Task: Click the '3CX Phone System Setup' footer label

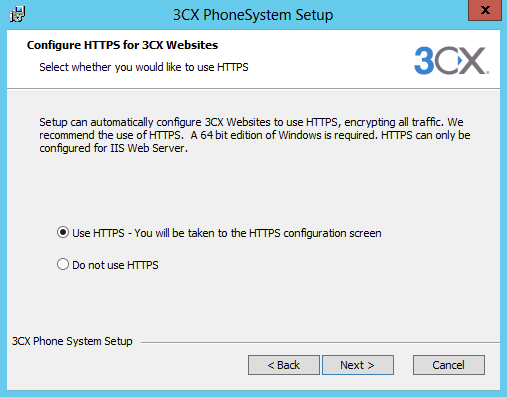Action: click(72, 341)
